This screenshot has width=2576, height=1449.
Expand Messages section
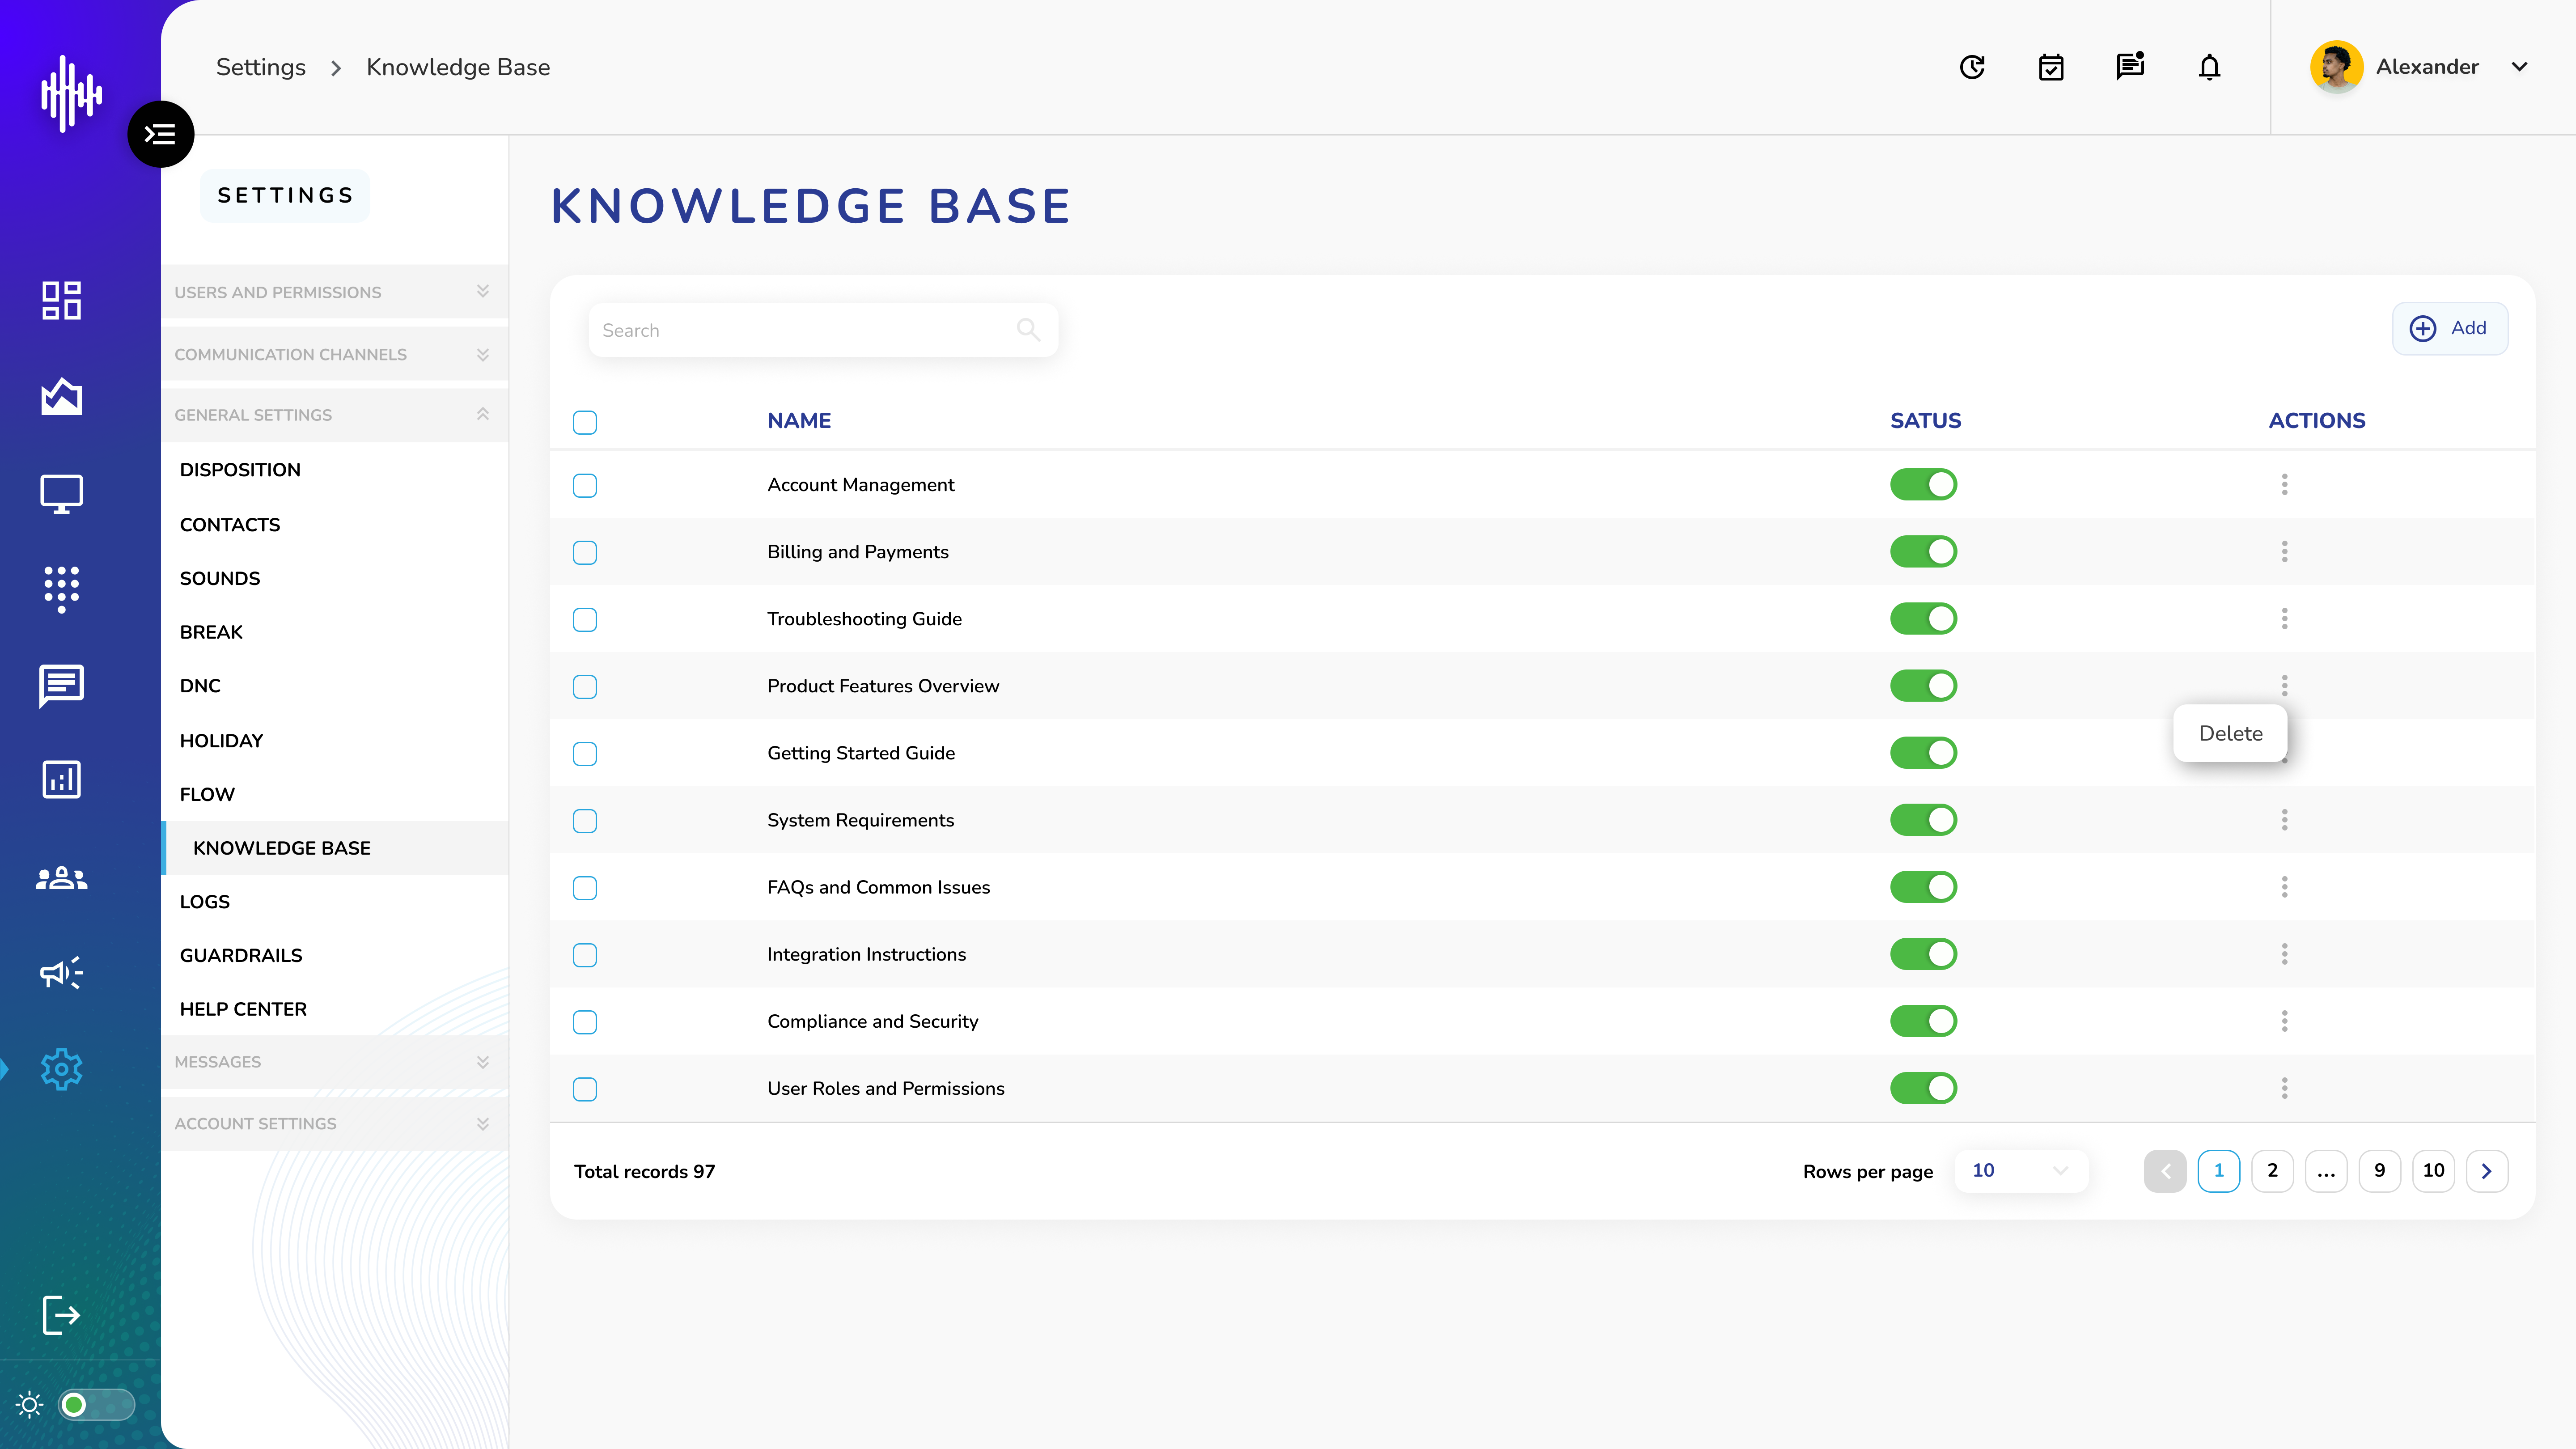coord(334,1062)
